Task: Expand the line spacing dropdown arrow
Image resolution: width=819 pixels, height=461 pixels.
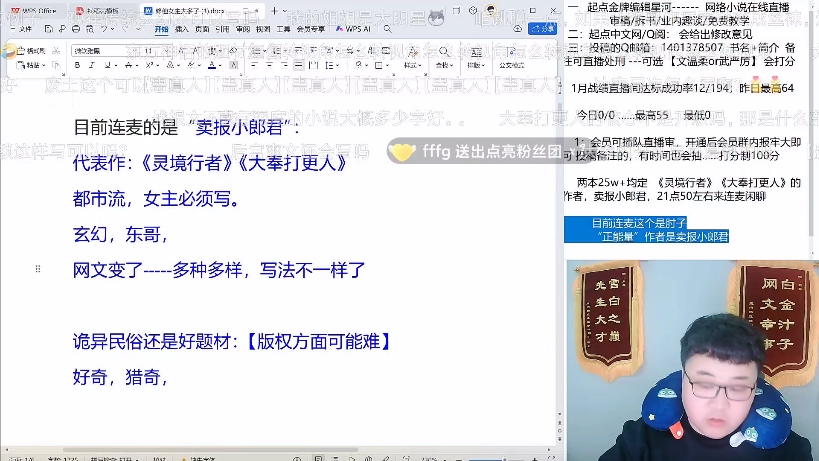Action: (337, 66)
